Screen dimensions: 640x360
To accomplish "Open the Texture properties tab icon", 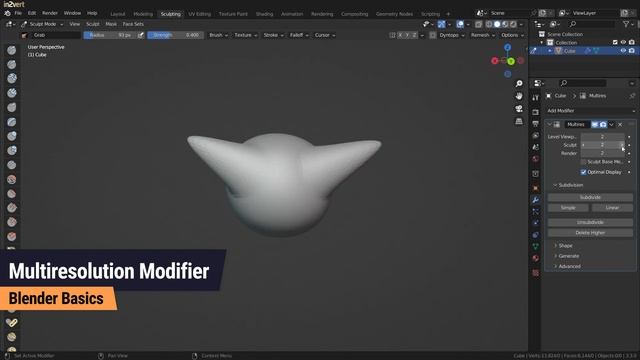I will pyautogui.click(x=536, y=273).
